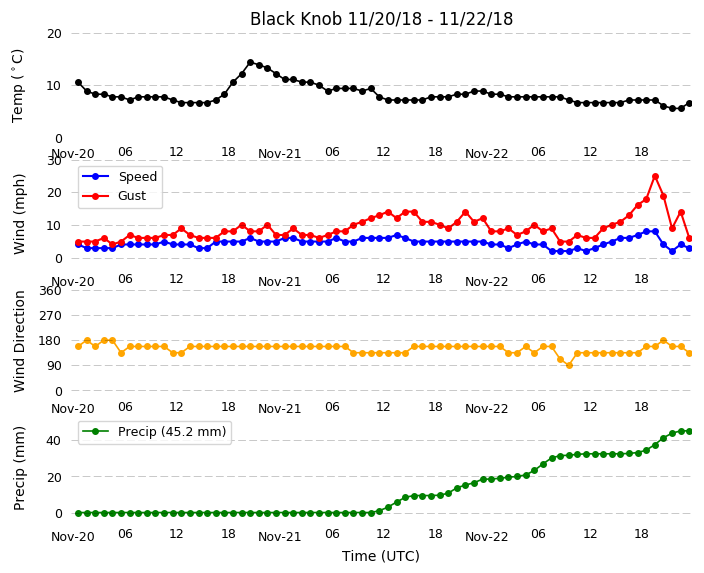Image resolution: width=704 pixels, height=573 pixels.
Task: Click the green Precip (45.2 mm) legend entry
Action: coord(155,432)
